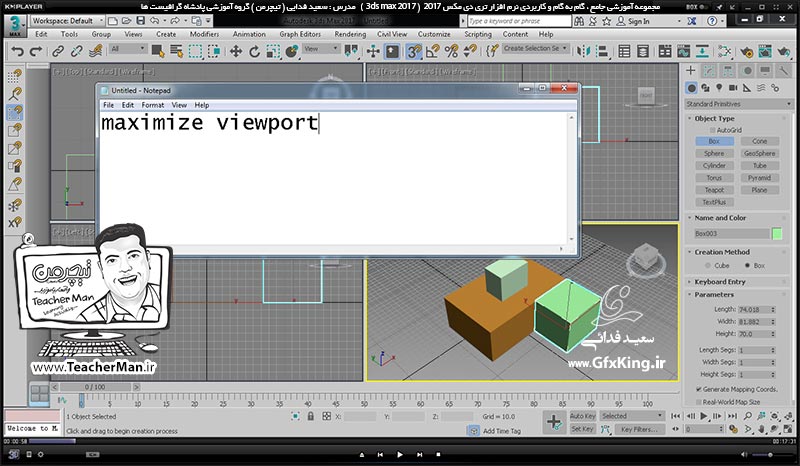Activate the Select and Move tool
800x466 pixels.
236,51
